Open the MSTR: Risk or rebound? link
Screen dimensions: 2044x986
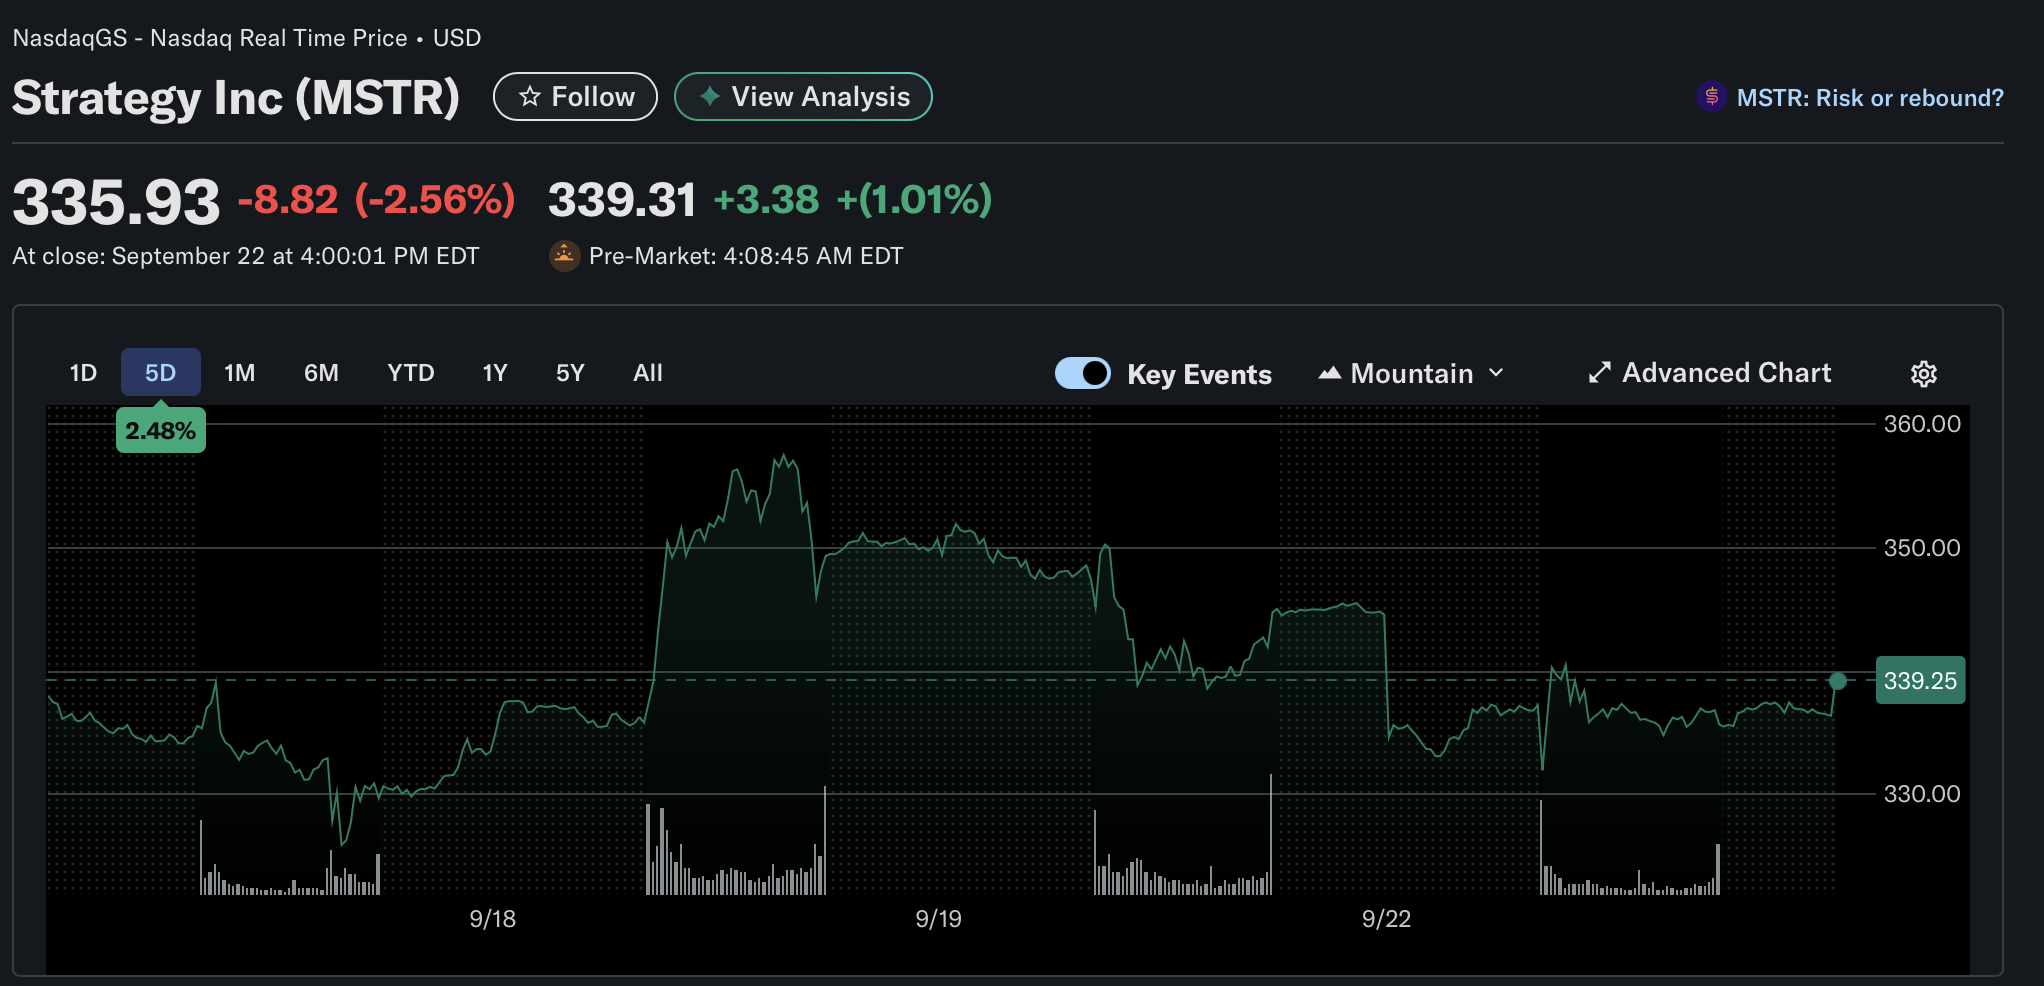pyautogui.click(x=1870, y=97)
